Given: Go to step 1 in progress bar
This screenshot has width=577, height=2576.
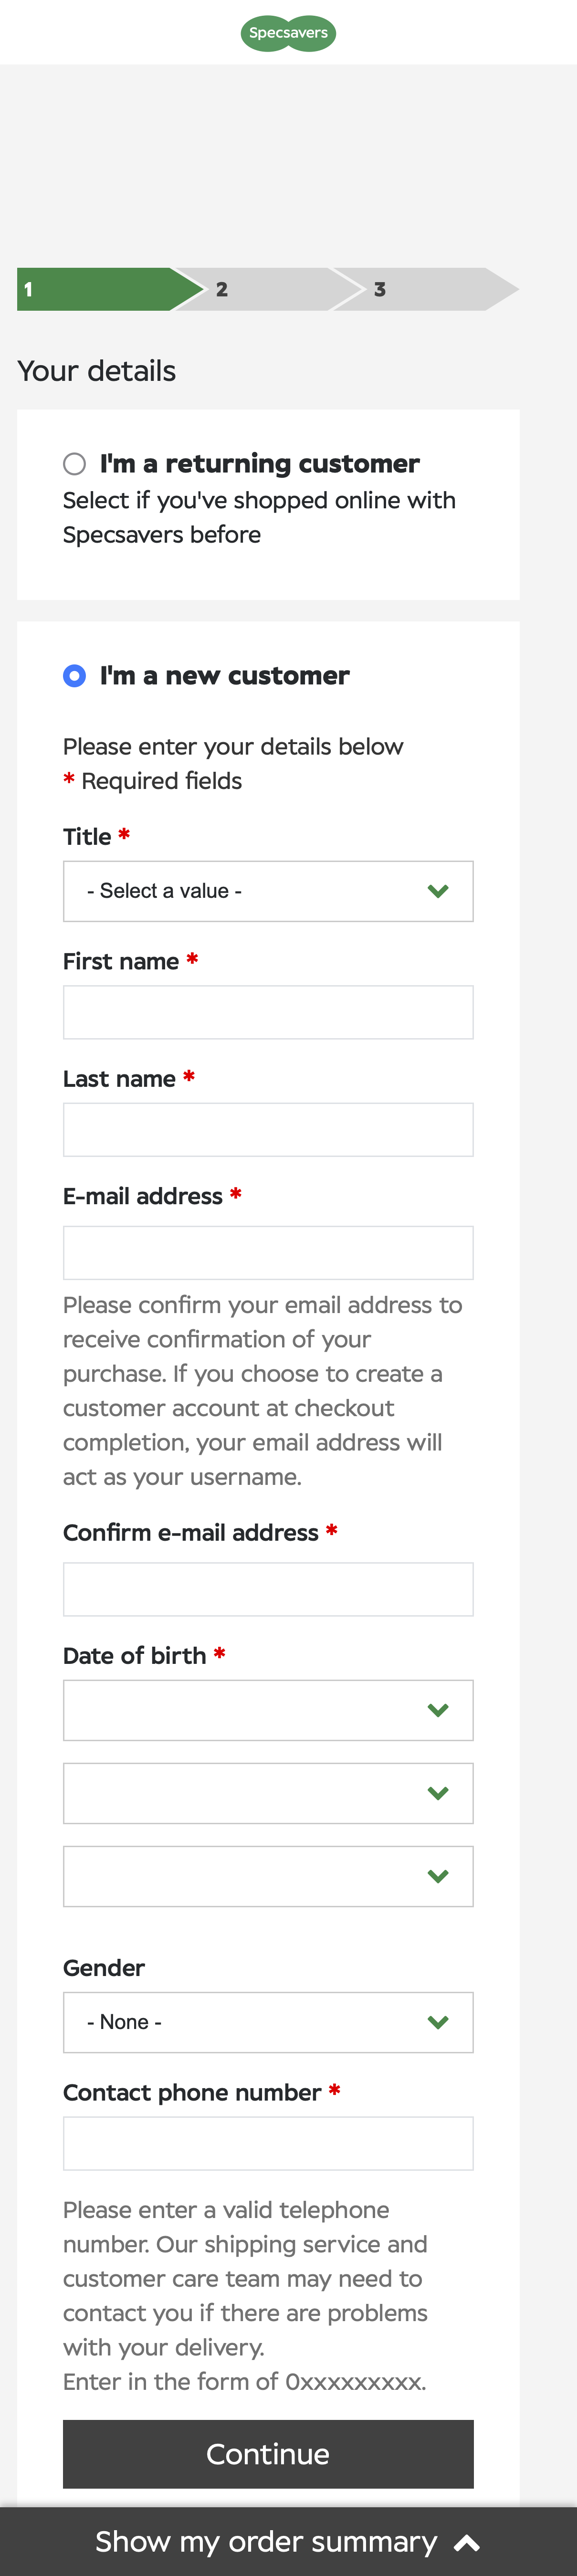Looking at the screenshot, I should click(95, 289).
